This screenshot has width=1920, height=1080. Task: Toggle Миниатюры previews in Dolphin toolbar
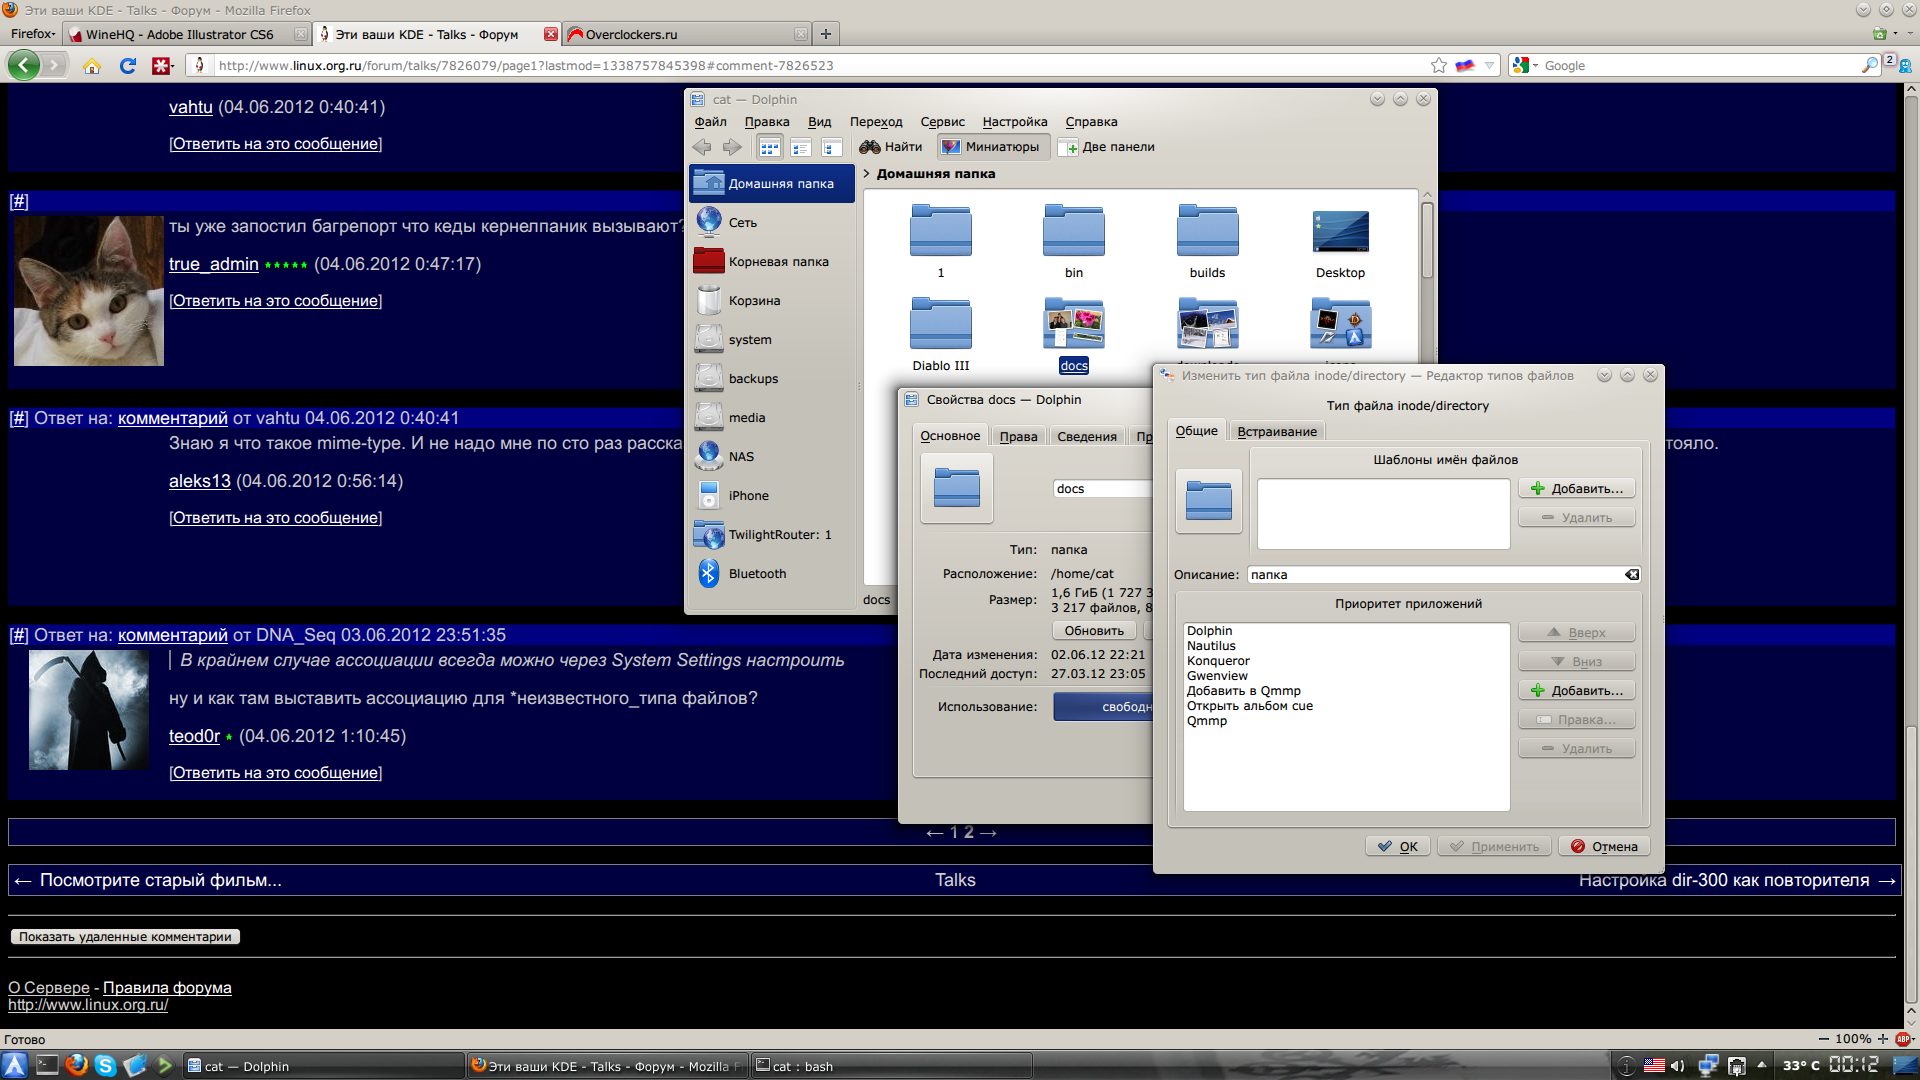pyautogui.click(x=993, y=147)
